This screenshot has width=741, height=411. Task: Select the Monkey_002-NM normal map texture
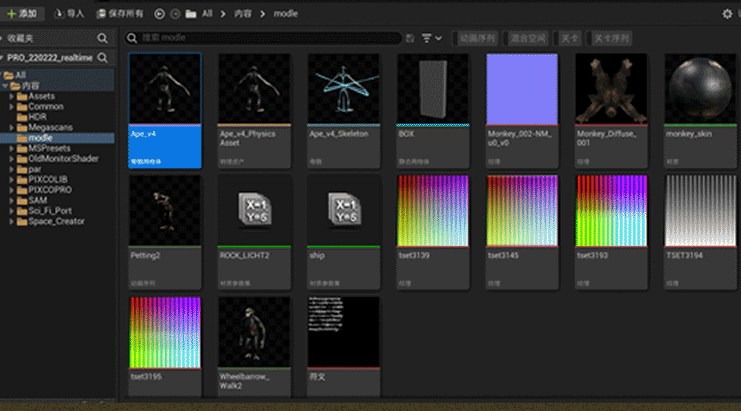click(x=522, y=110)
